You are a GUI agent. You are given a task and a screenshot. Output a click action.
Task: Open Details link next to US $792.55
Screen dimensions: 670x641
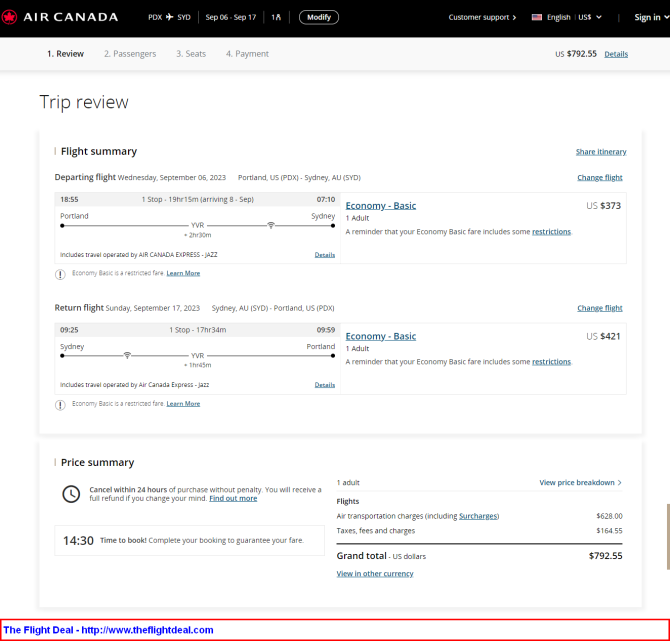coord(616,54)
